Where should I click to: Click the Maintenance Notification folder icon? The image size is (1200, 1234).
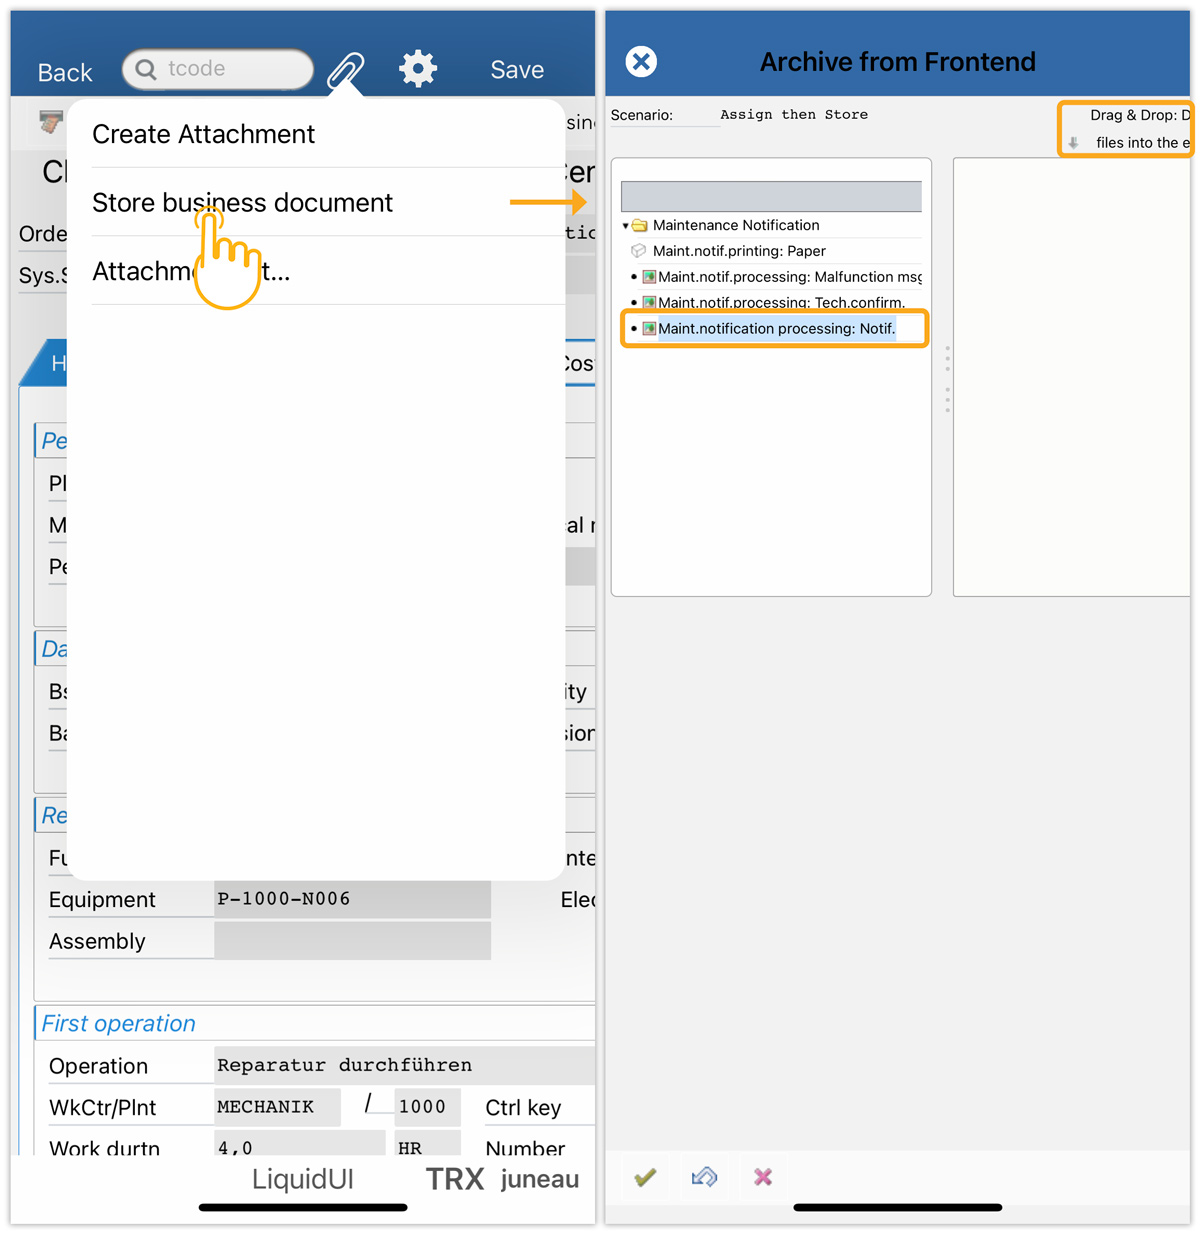(640, 226)
